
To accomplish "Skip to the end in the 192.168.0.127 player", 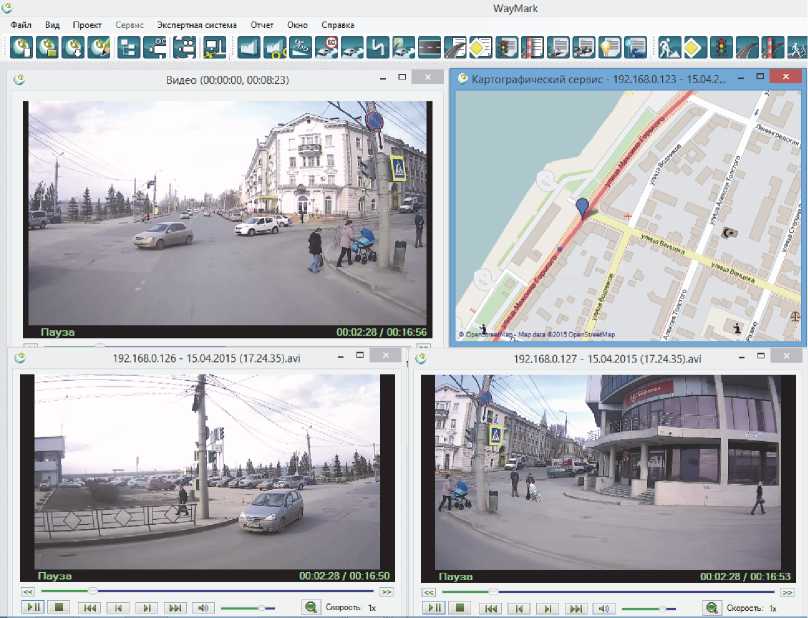I will click(574, 608).
